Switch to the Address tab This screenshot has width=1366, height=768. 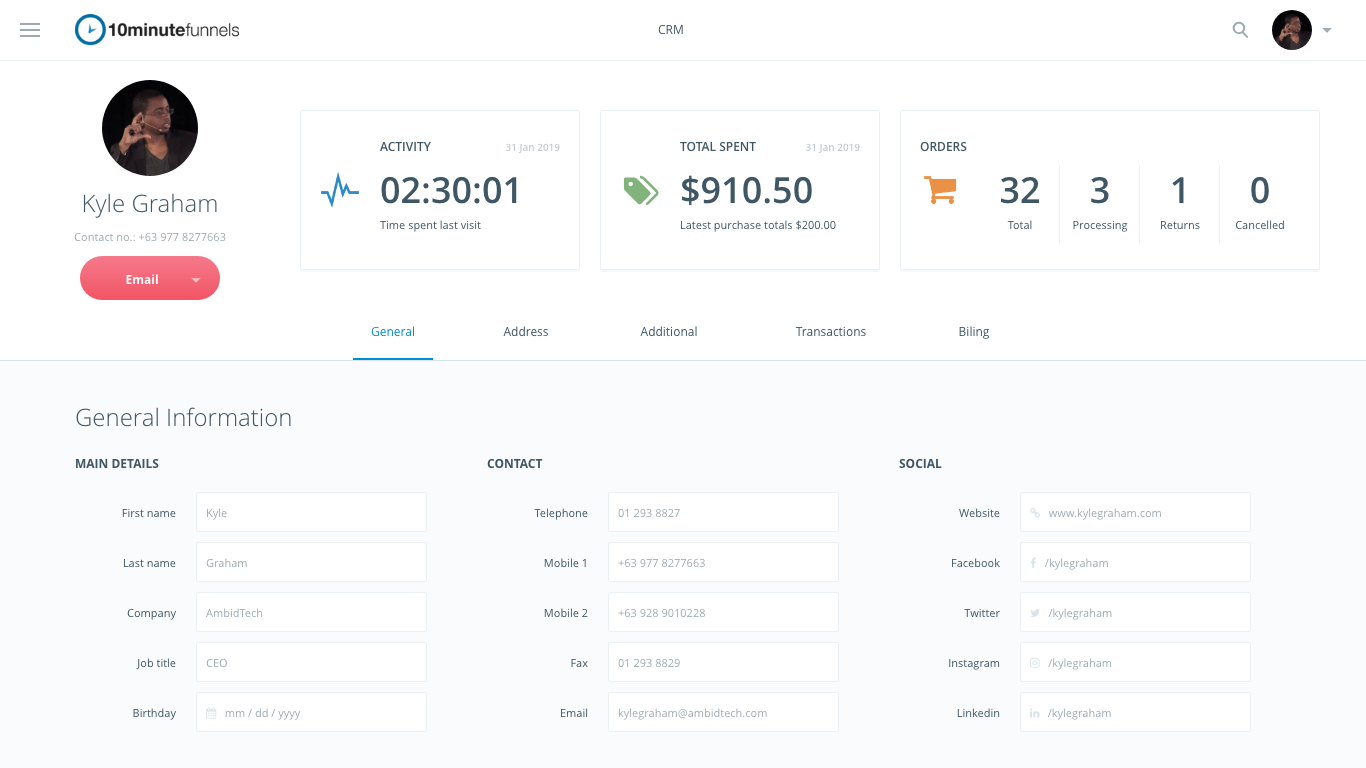click(x=526, y=332)
